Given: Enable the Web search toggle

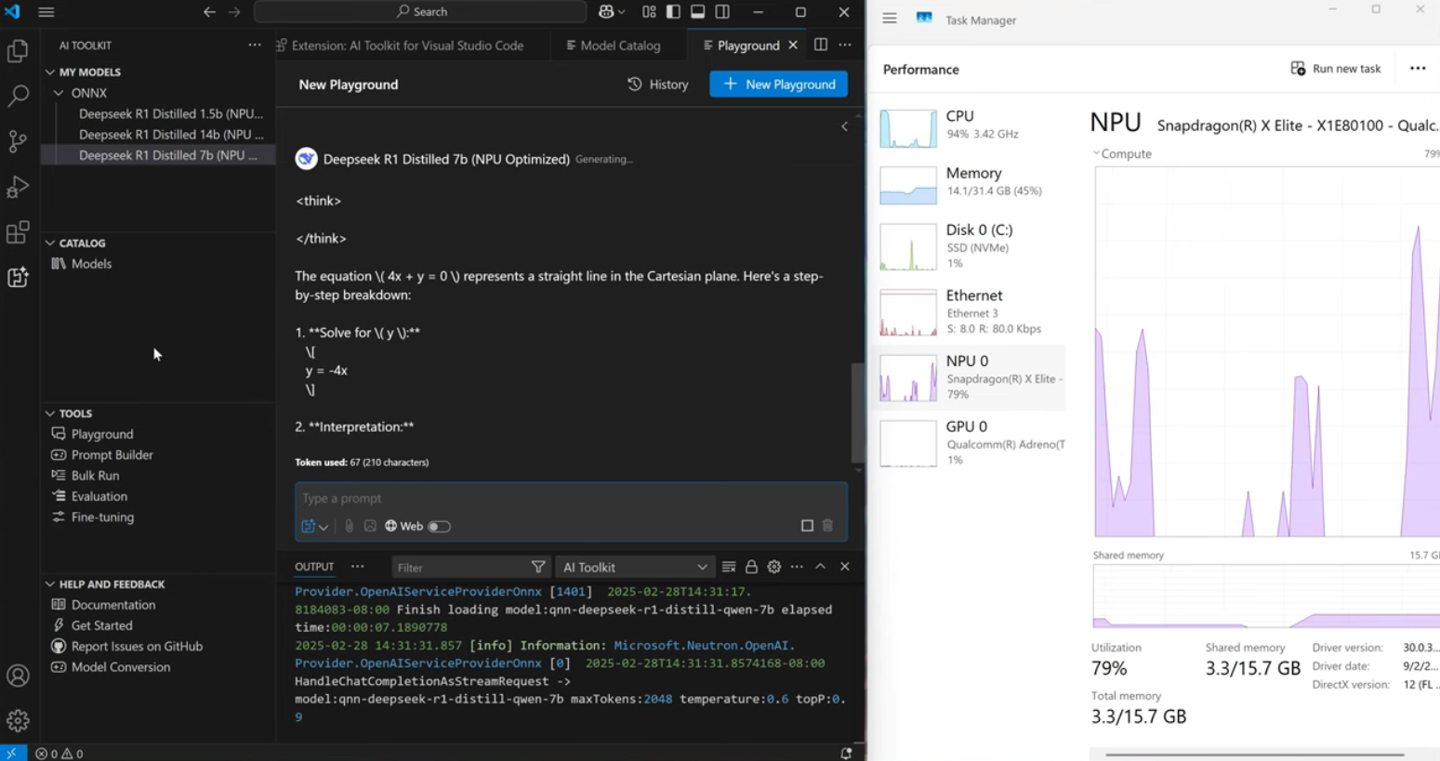Looking at the screenshot, I should pyautogui.click(x=439, y=526).
